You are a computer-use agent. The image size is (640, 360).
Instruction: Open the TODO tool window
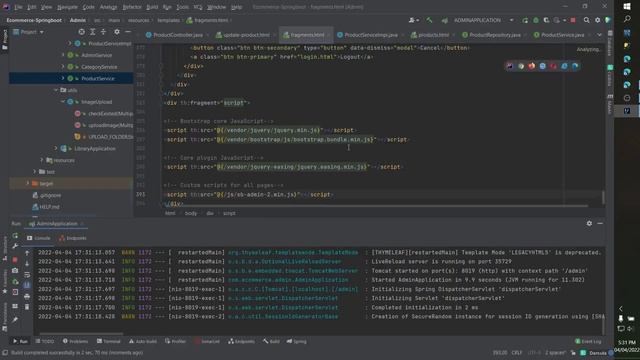coord(44,341)
